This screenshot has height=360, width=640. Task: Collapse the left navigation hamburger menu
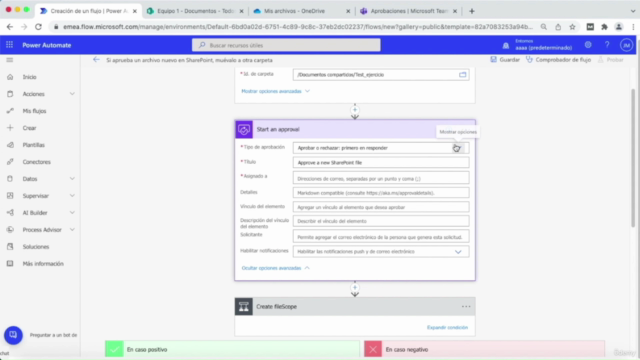click(x=10, y=60)
